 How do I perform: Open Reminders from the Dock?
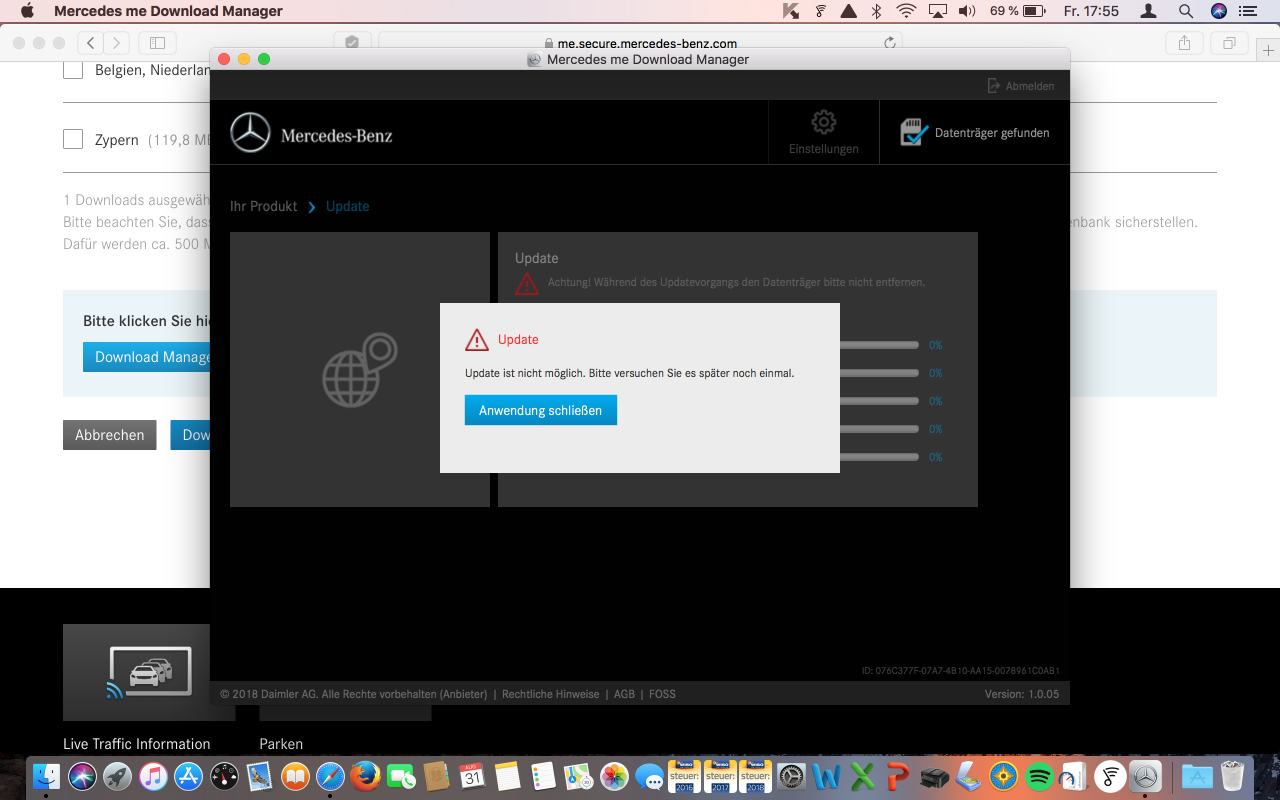click(543, 776)
